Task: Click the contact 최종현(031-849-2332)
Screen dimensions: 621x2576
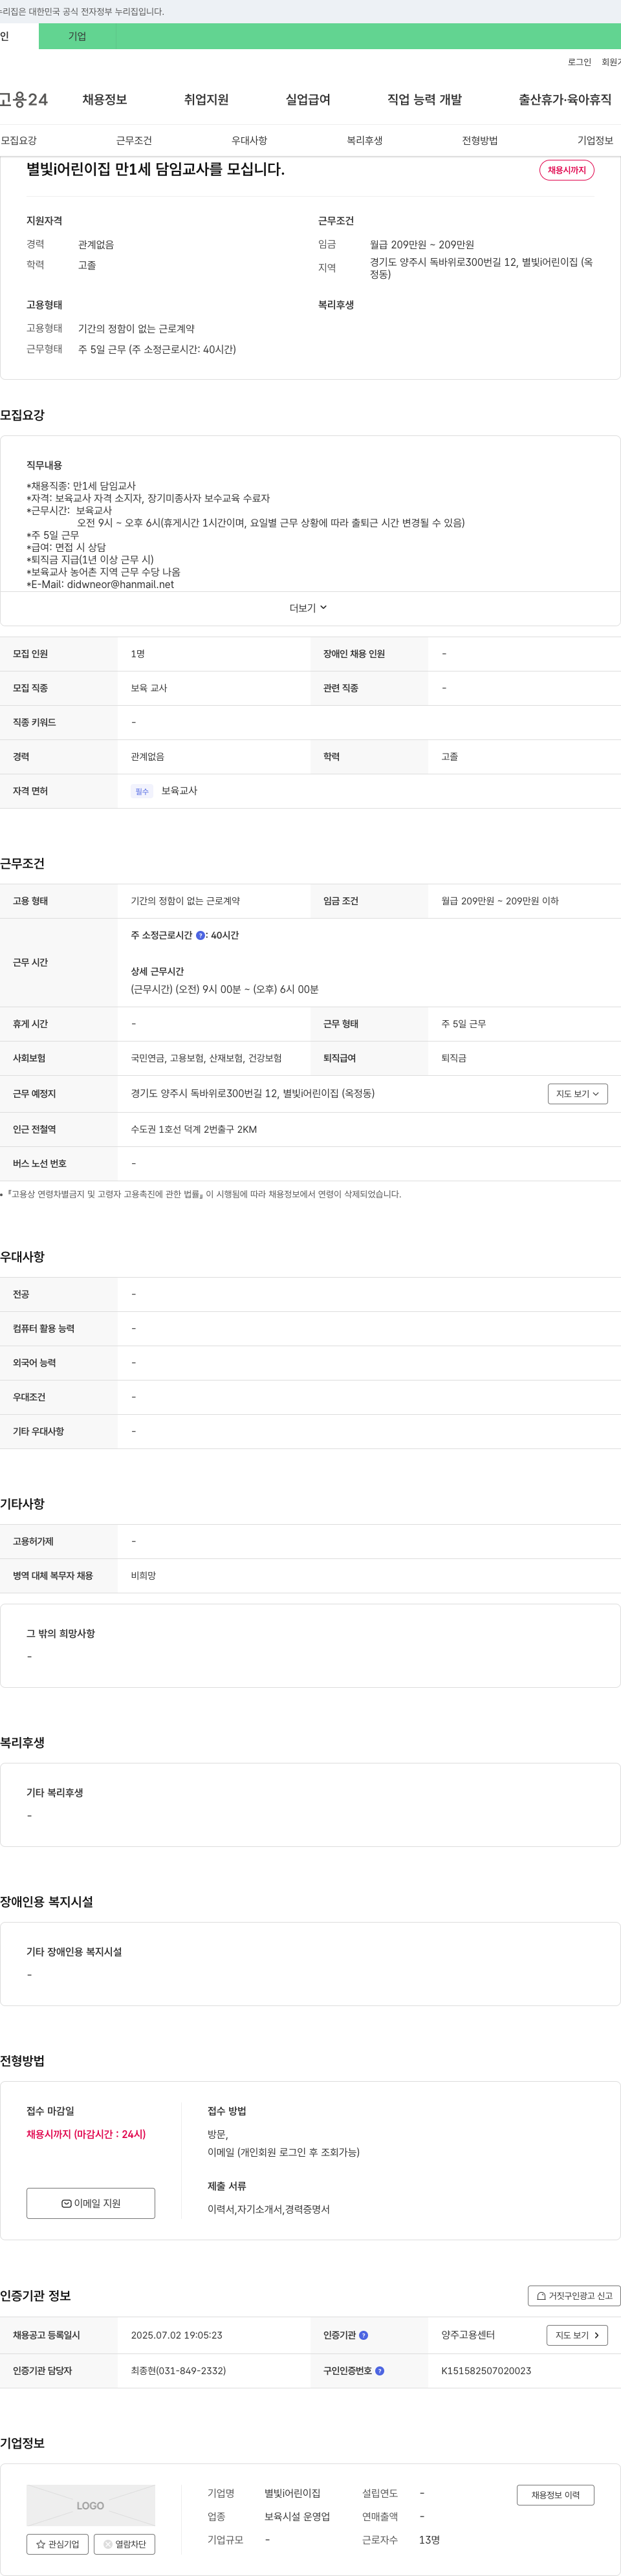Action: click(x=178, y=2371)
